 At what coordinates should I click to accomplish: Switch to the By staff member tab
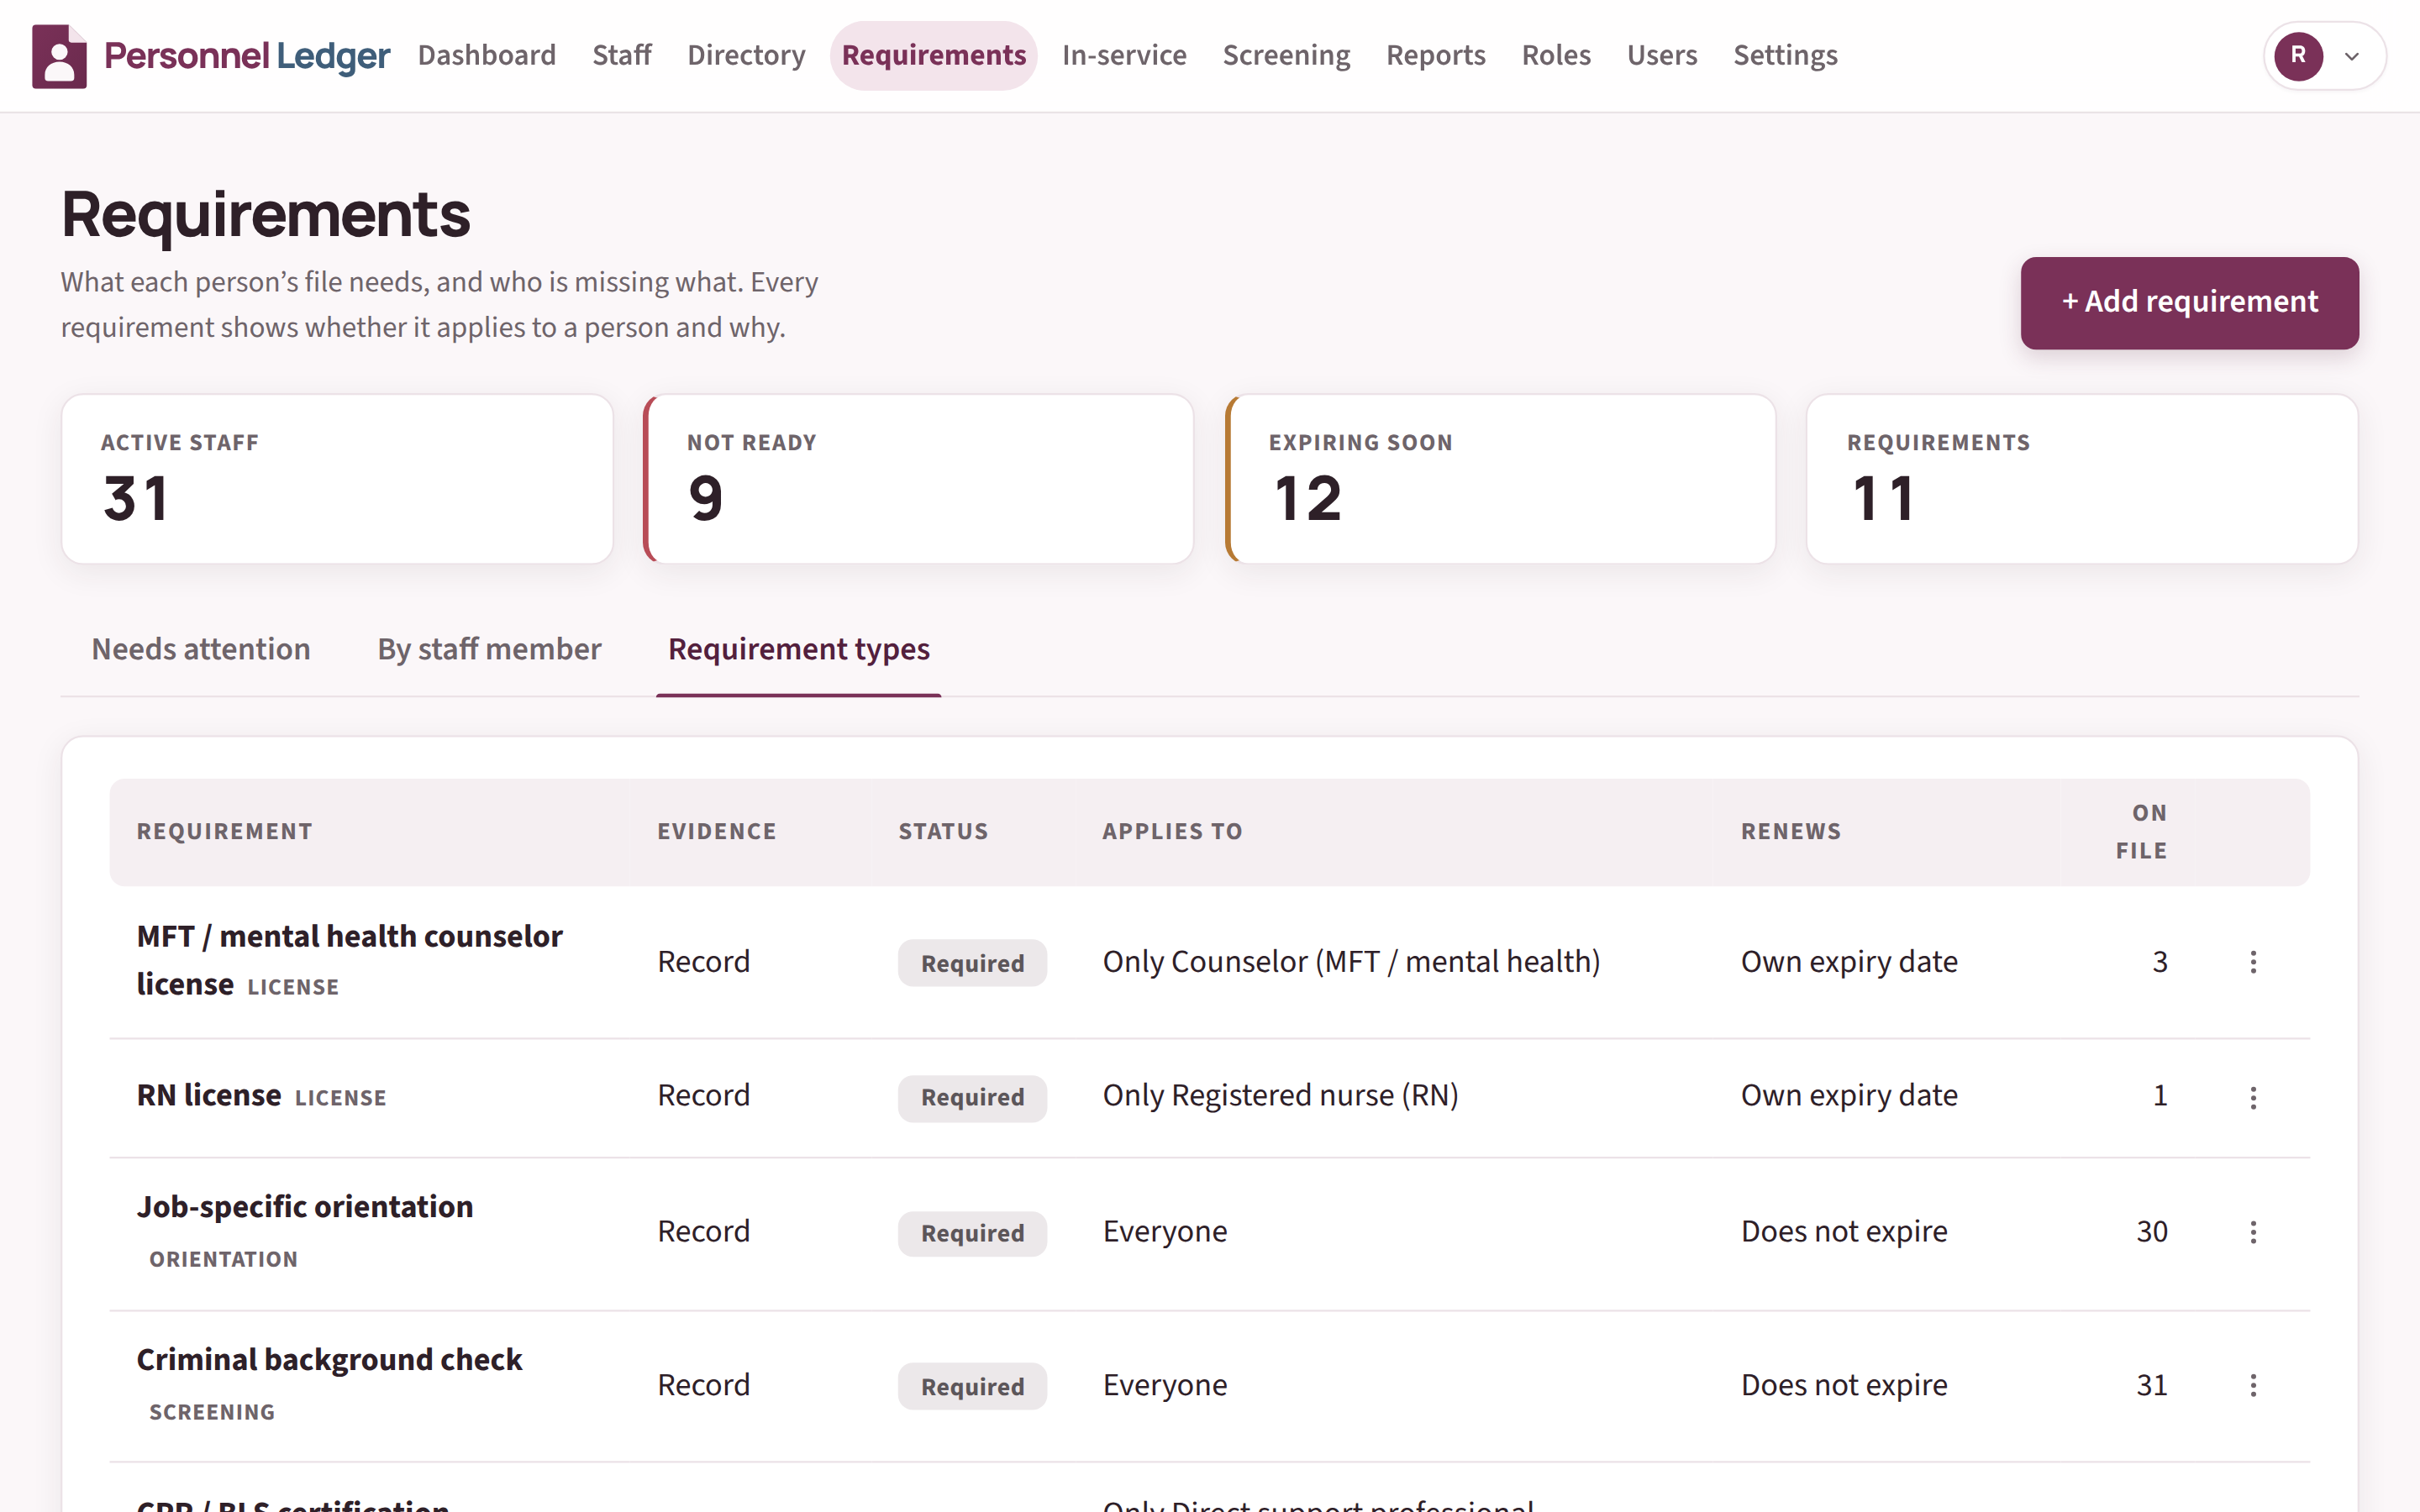[x=489, y=649]
